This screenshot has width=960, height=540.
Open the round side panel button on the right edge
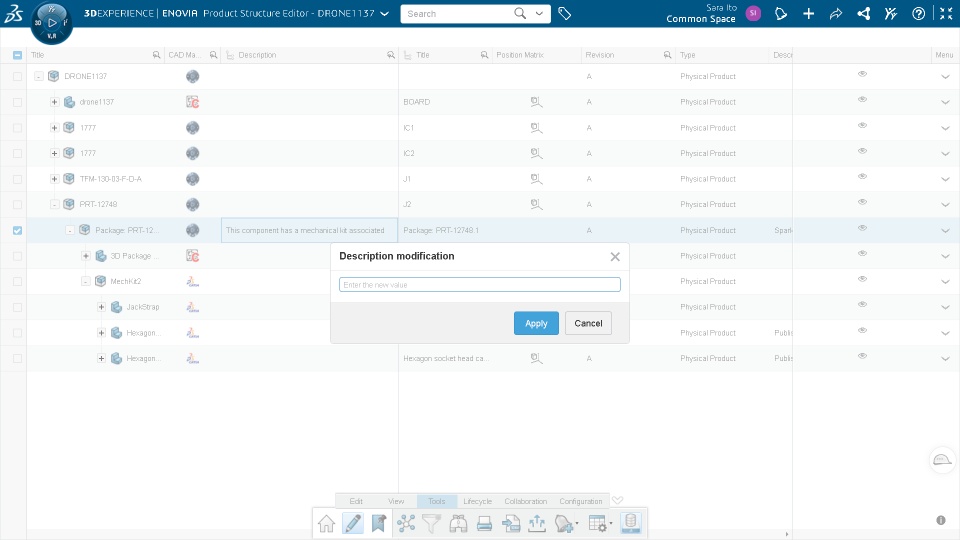pos(942,460)
